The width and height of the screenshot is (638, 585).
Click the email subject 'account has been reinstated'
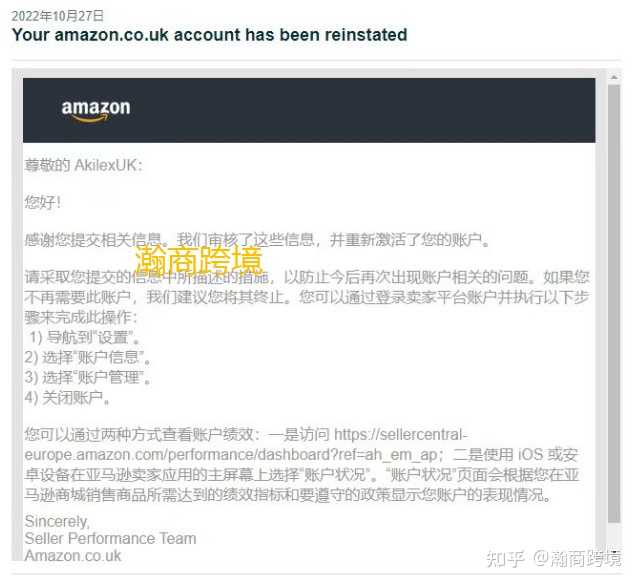(291, 35)
